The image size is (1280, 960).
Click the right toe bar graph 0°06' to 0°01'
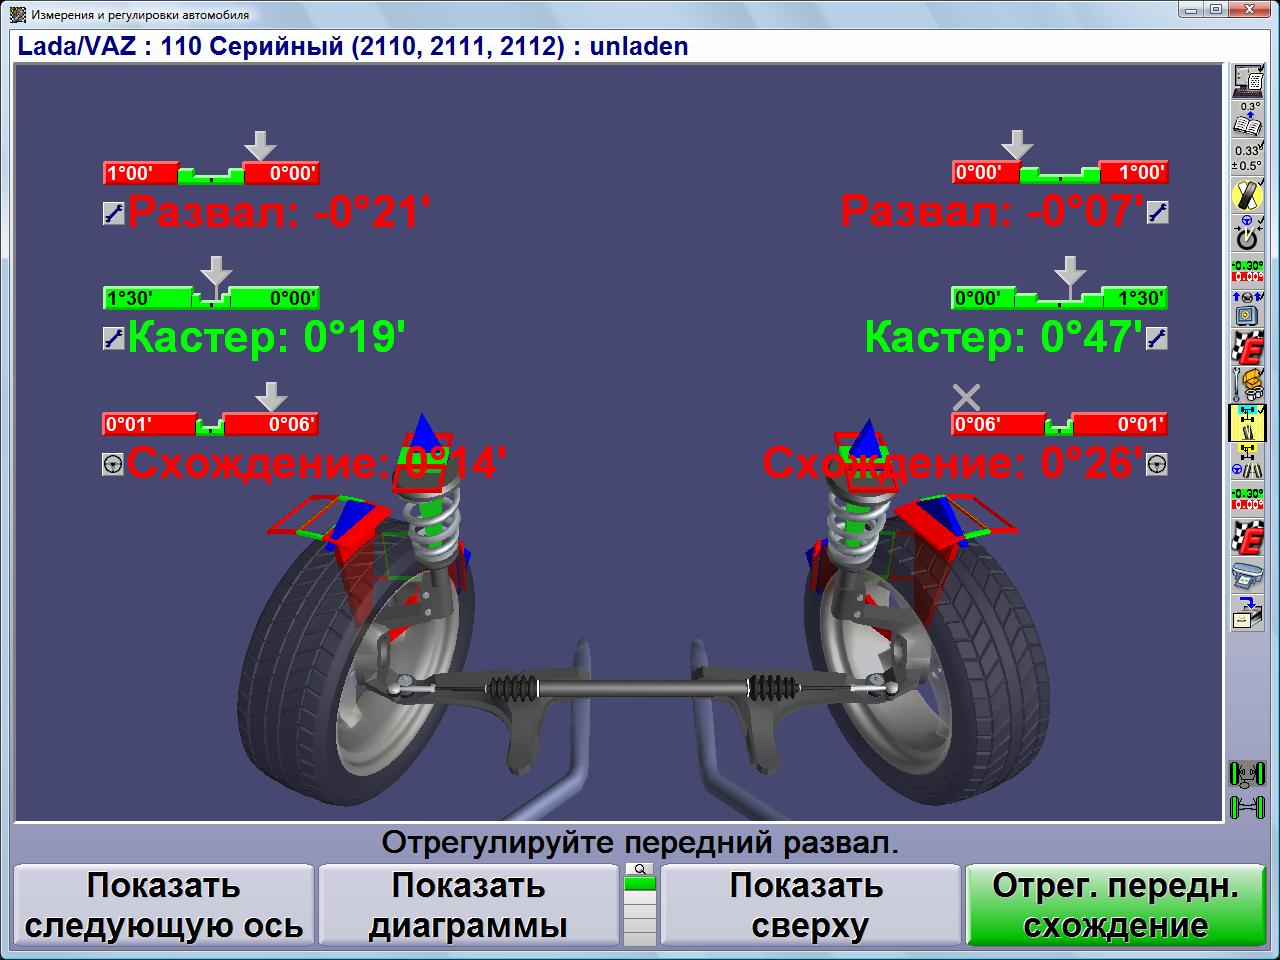[x=1060, y=424]
